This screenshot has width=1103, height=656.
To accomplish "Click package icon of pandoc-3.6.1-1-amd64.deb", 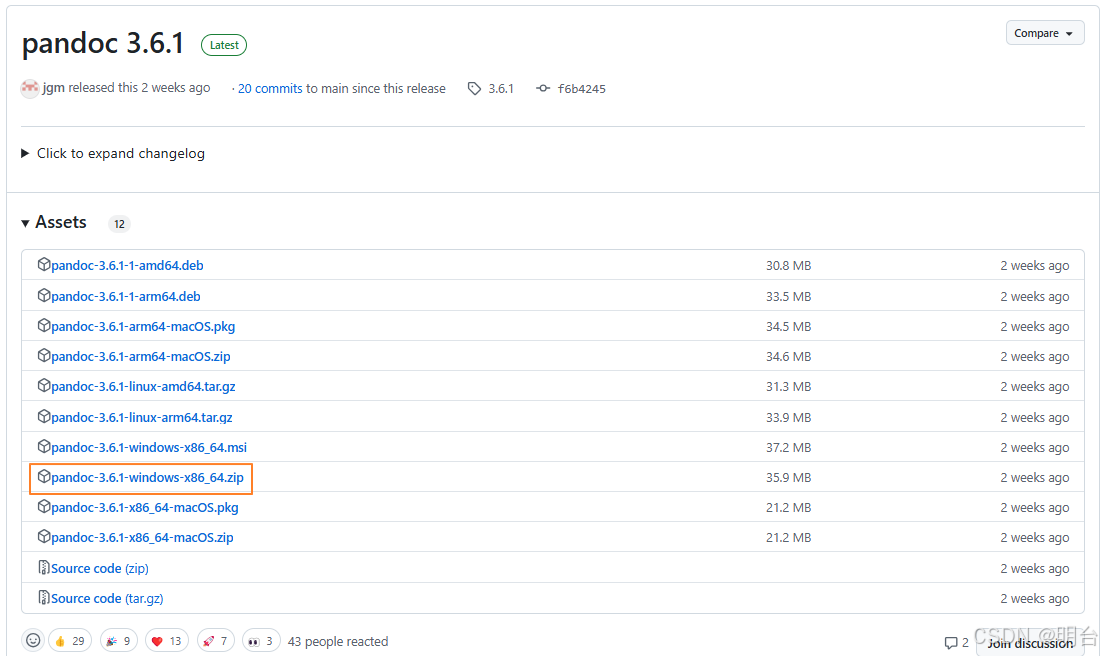I will pyautogui.click(x=44, y=264).
